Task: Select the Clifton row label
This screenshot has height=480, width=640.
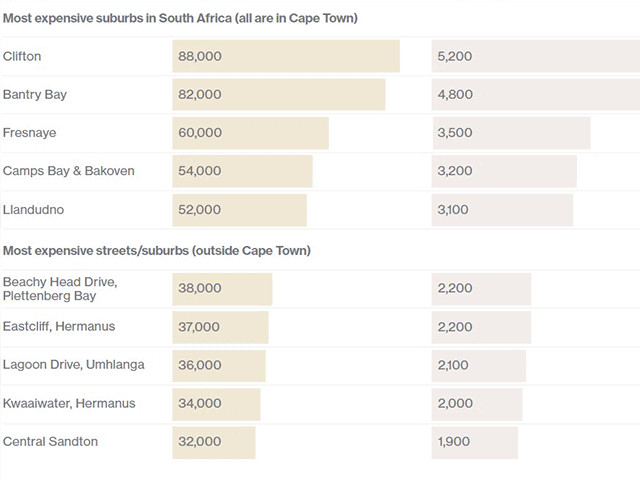Action: tap(23, 57)
